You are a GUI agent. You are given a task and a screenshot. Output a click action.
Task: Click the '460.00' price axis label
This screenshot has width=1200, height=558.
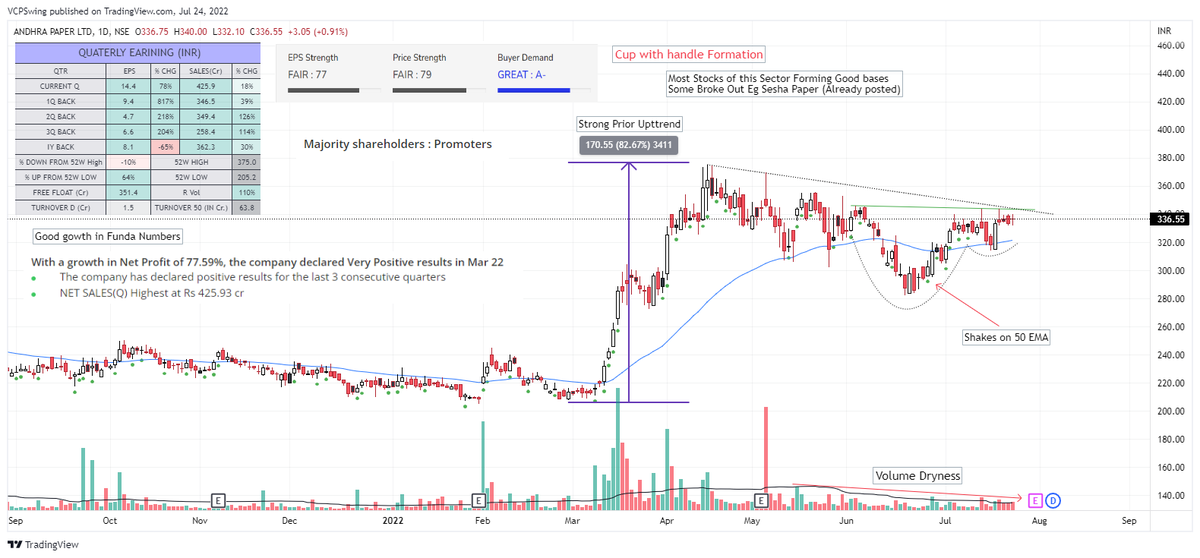point(1170,45)
